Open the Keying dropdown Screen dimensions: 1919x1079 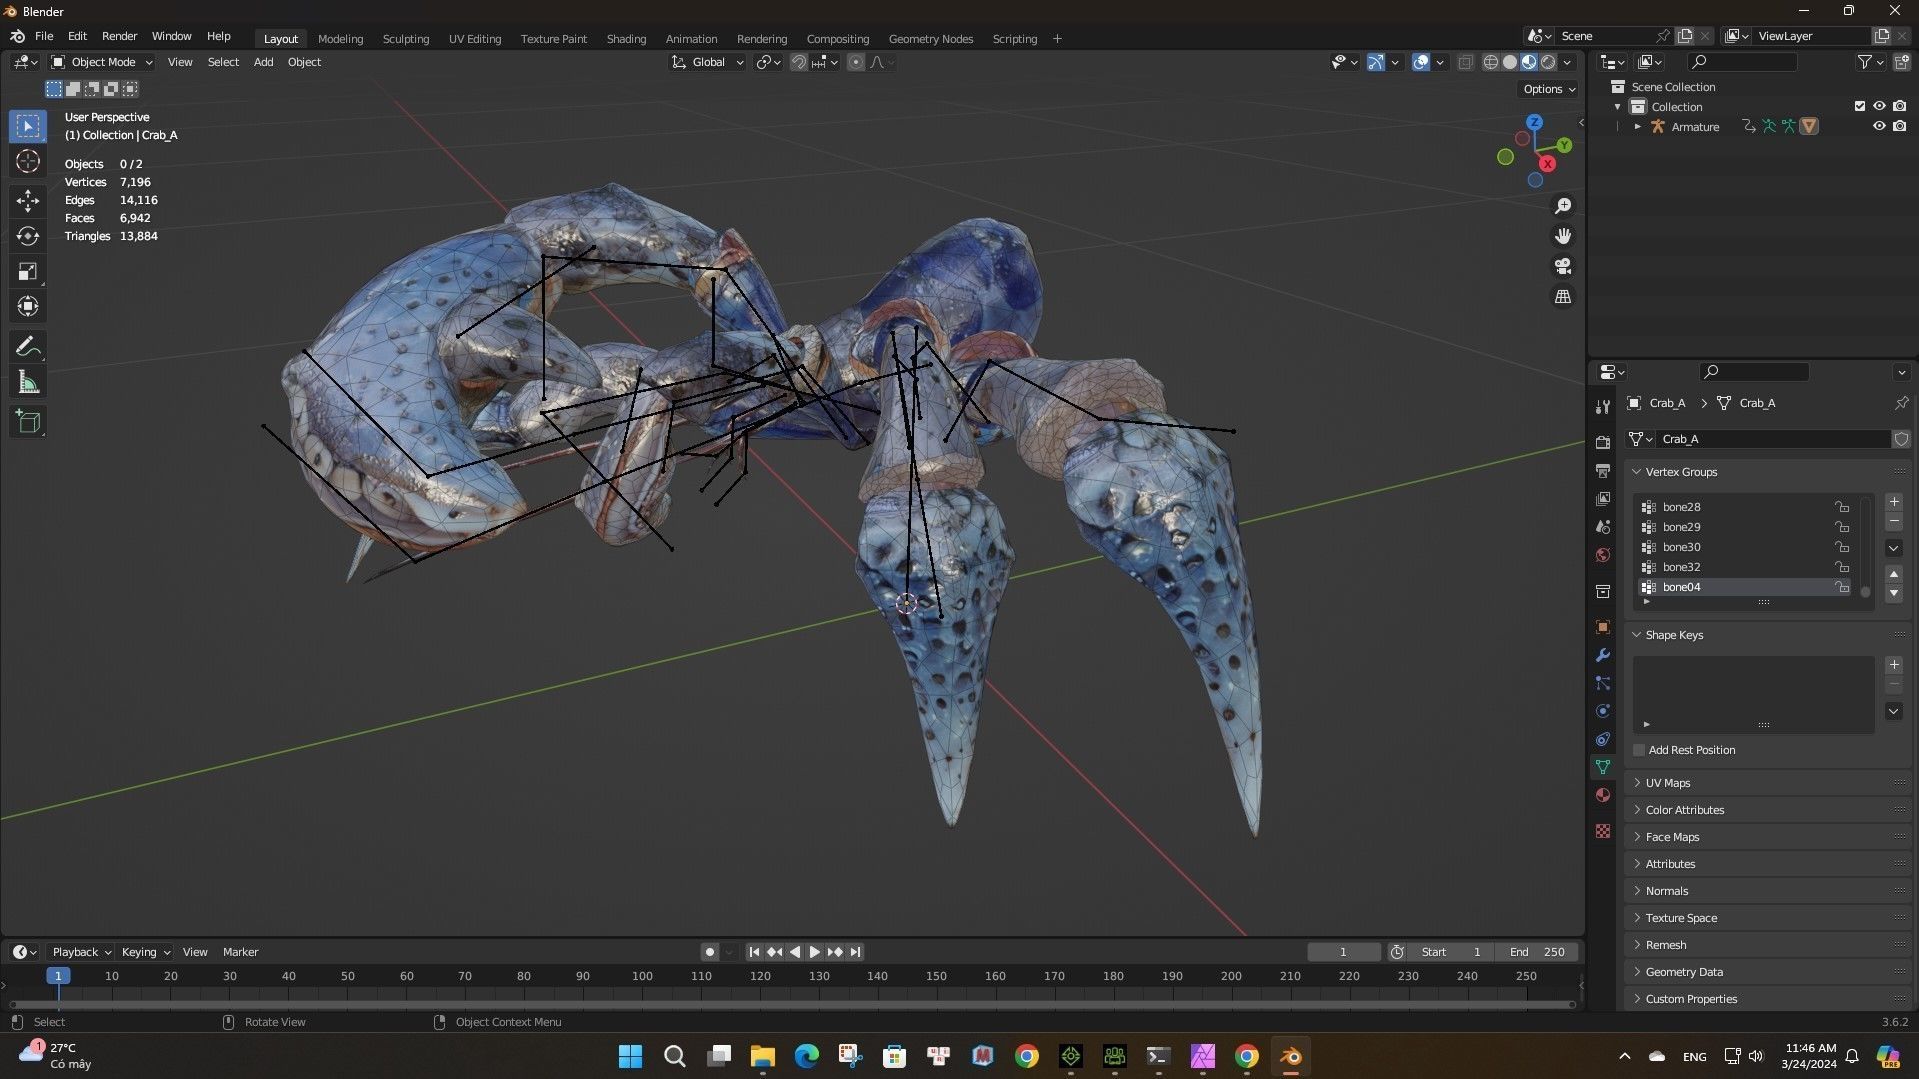pyautogui.click(x=145, y=952)
